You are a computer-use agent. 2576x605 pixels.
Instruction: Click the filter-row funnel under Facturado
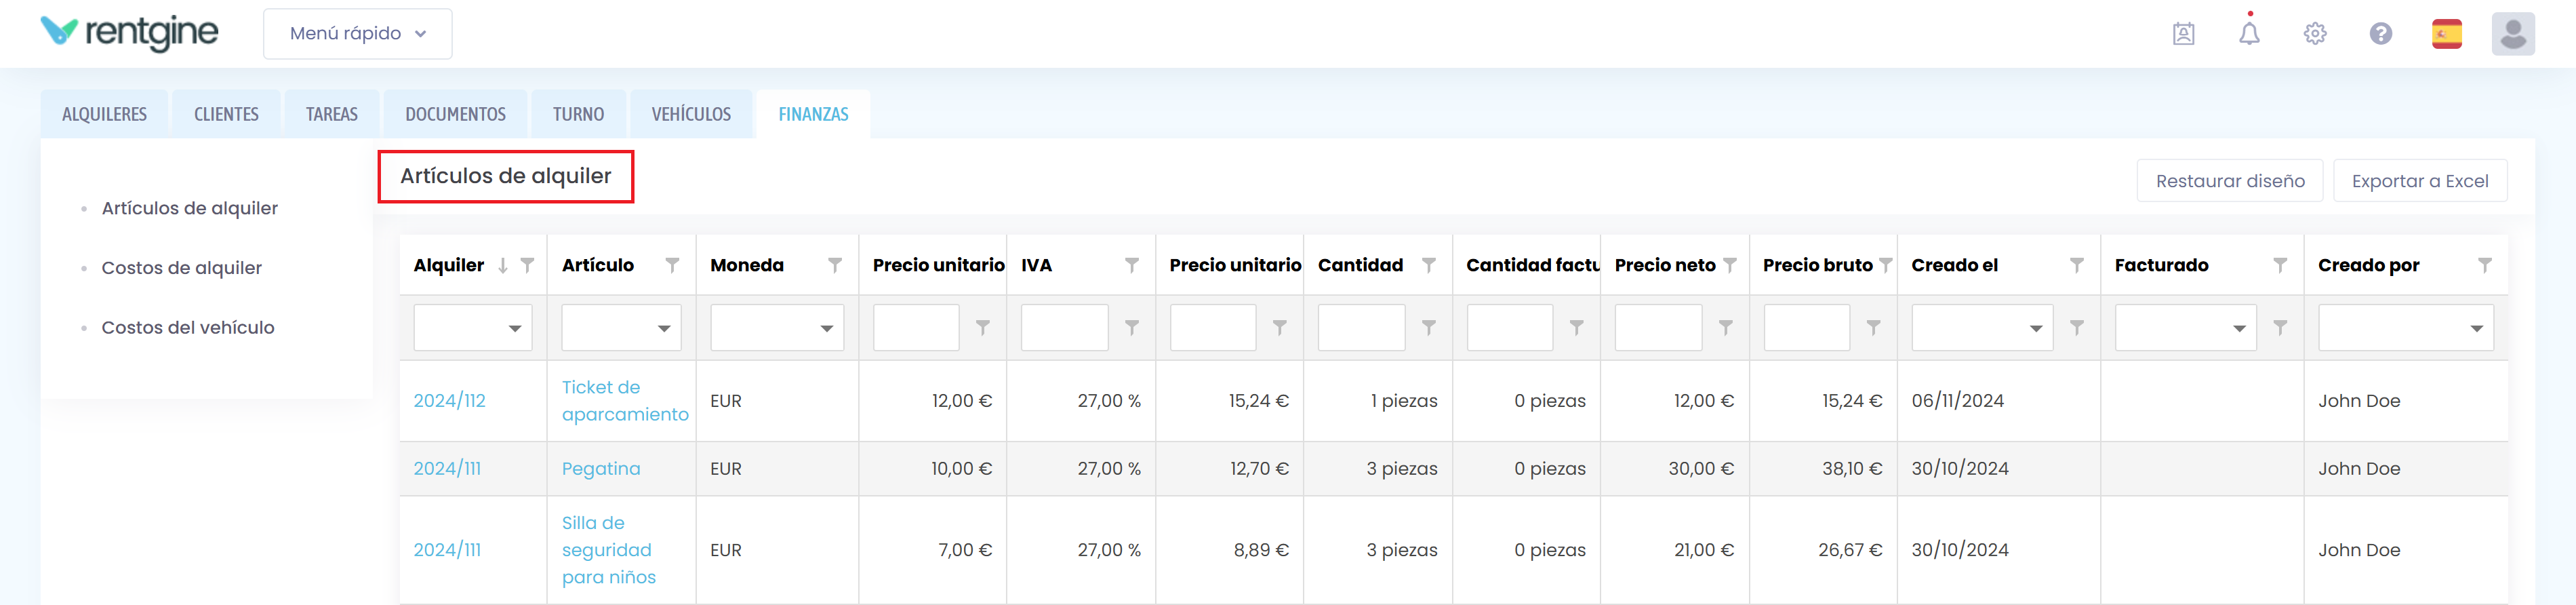tap(2280, 328)
